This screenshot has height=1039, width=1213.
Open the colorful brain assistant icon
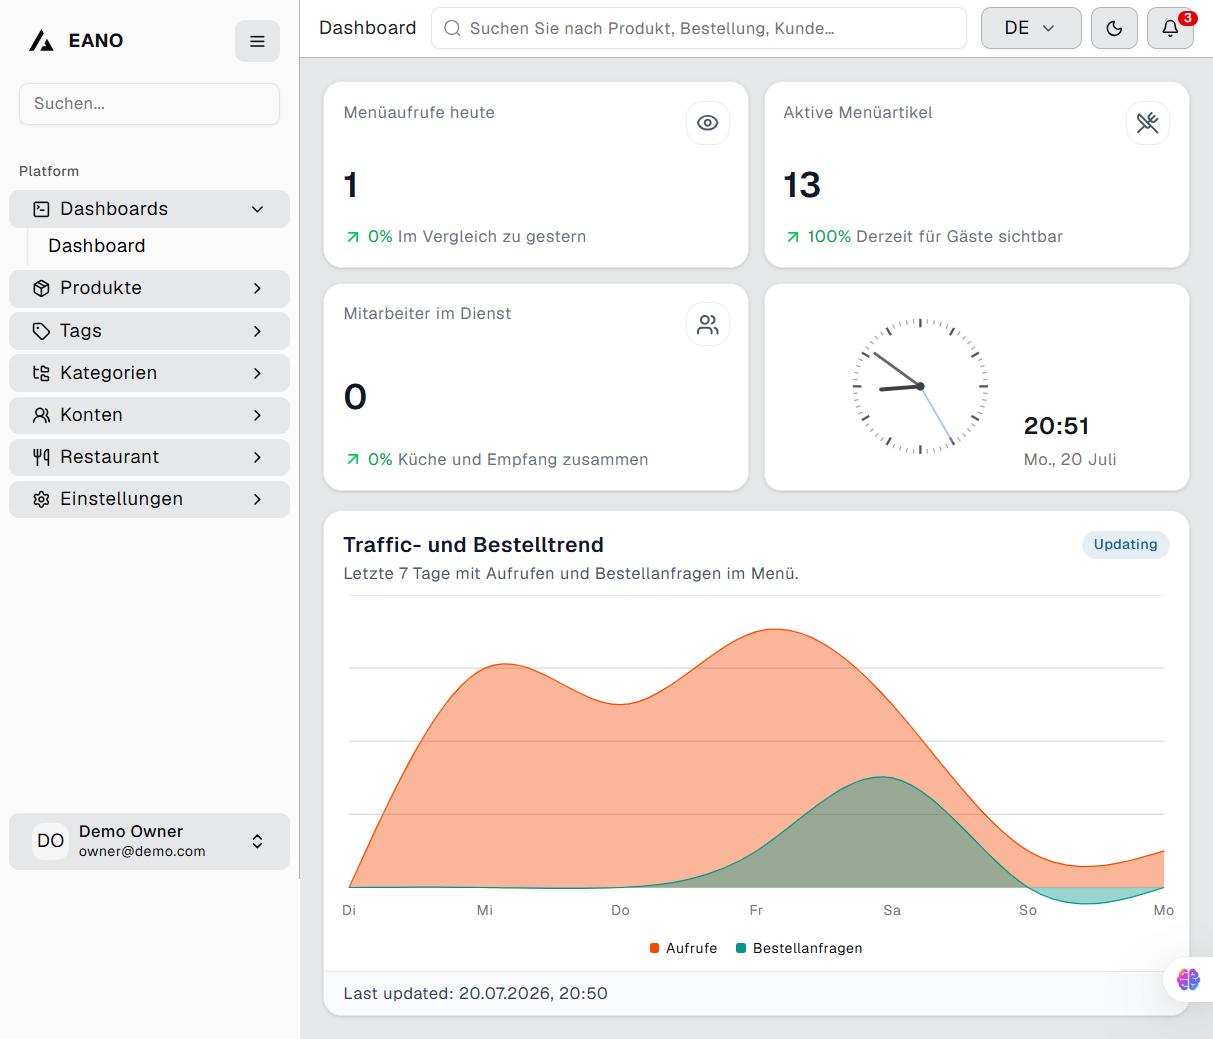1188,979
